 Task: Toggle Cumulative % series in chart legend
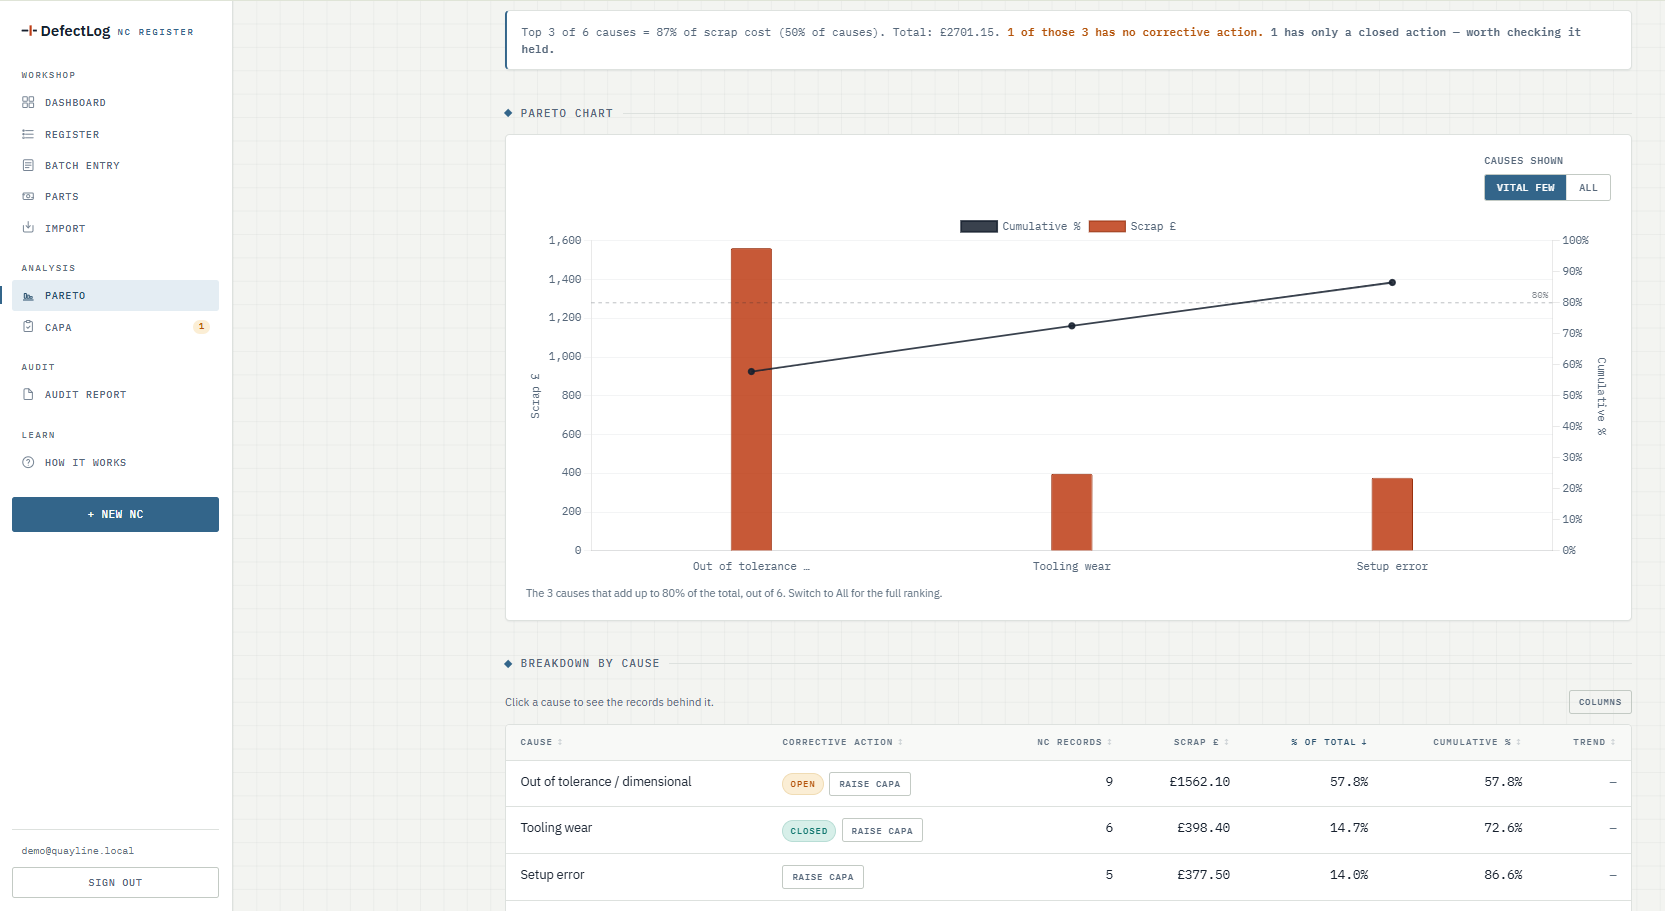click(x=1020, y=226)
